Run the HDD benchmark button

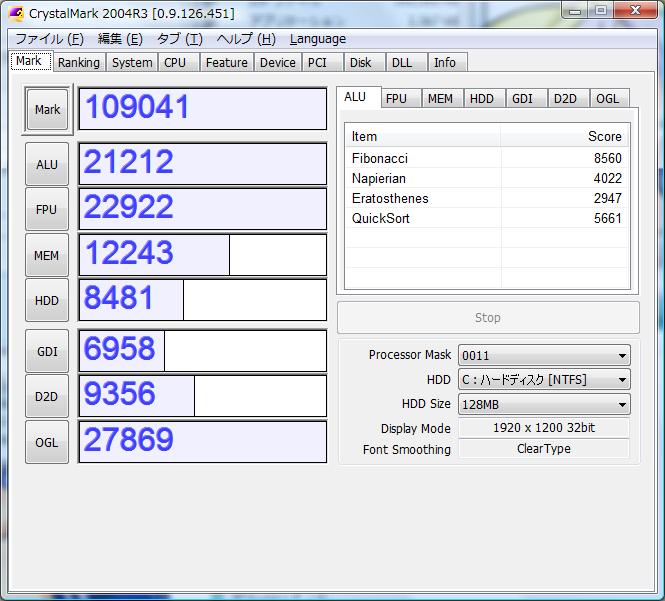click(47, 300)
